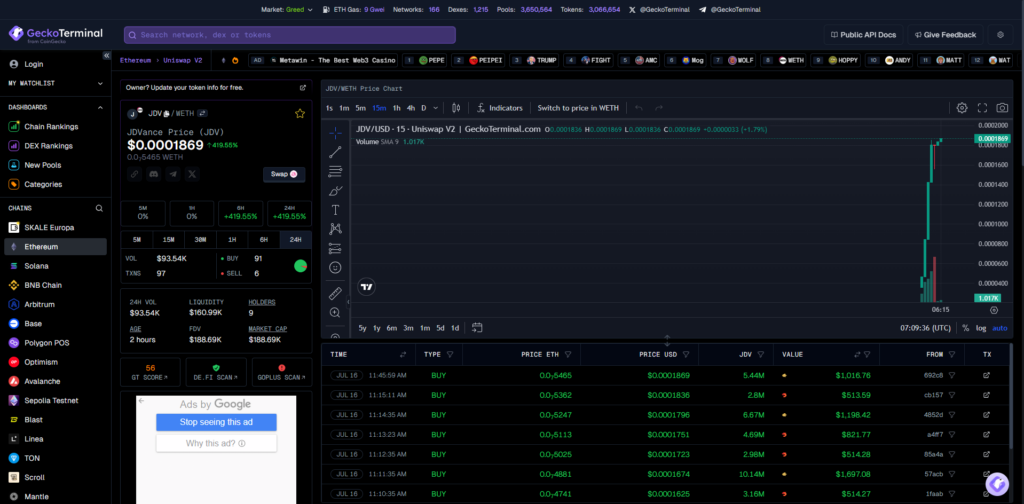Toggle auto scale on chart
Viewport: 1024px width, 504px height.
(1000, 328)
